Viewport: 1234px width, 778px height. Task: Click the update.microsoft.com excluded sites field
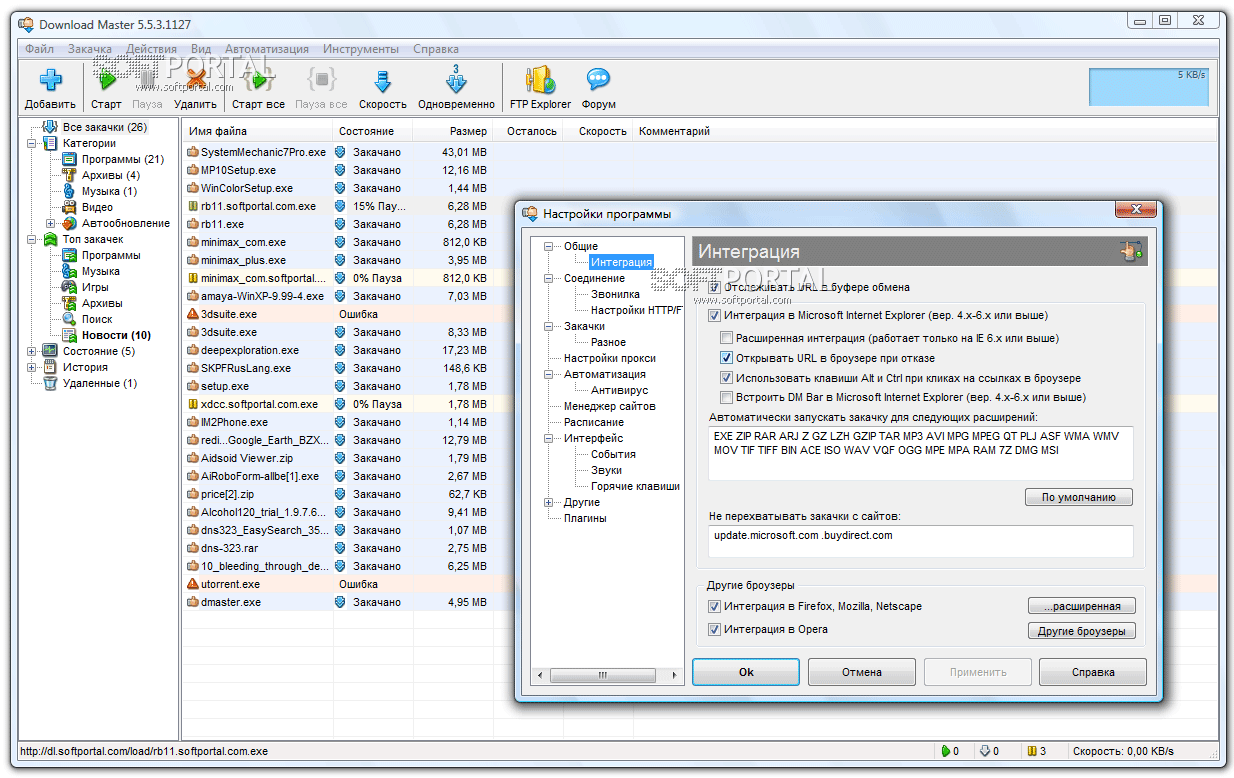pos(920,541)
